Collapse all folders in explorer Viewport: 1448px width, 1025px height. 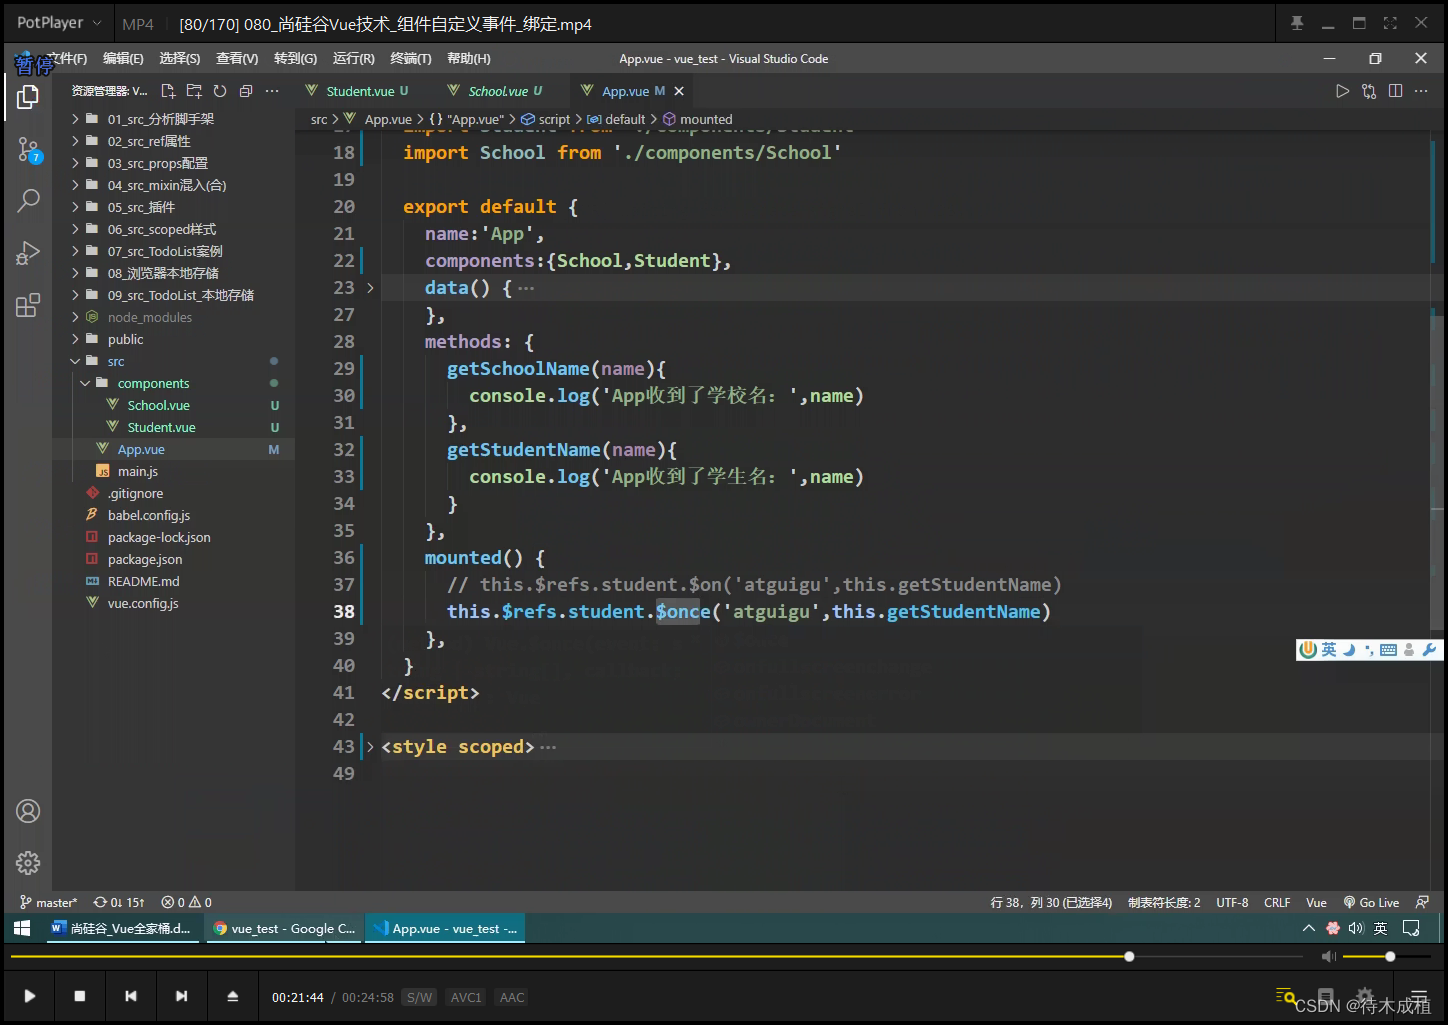tap(246, 91)
